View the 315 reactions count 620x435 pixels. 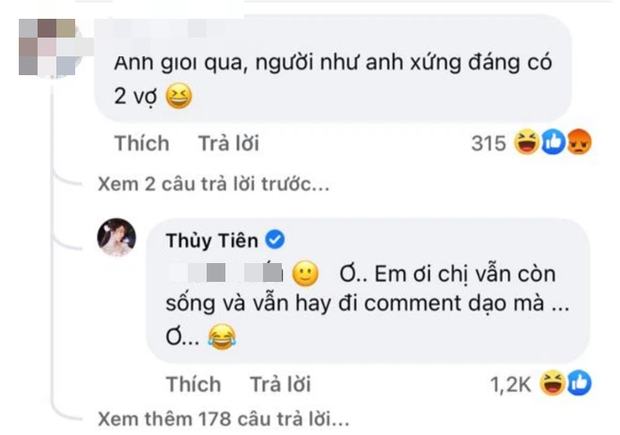488,144
